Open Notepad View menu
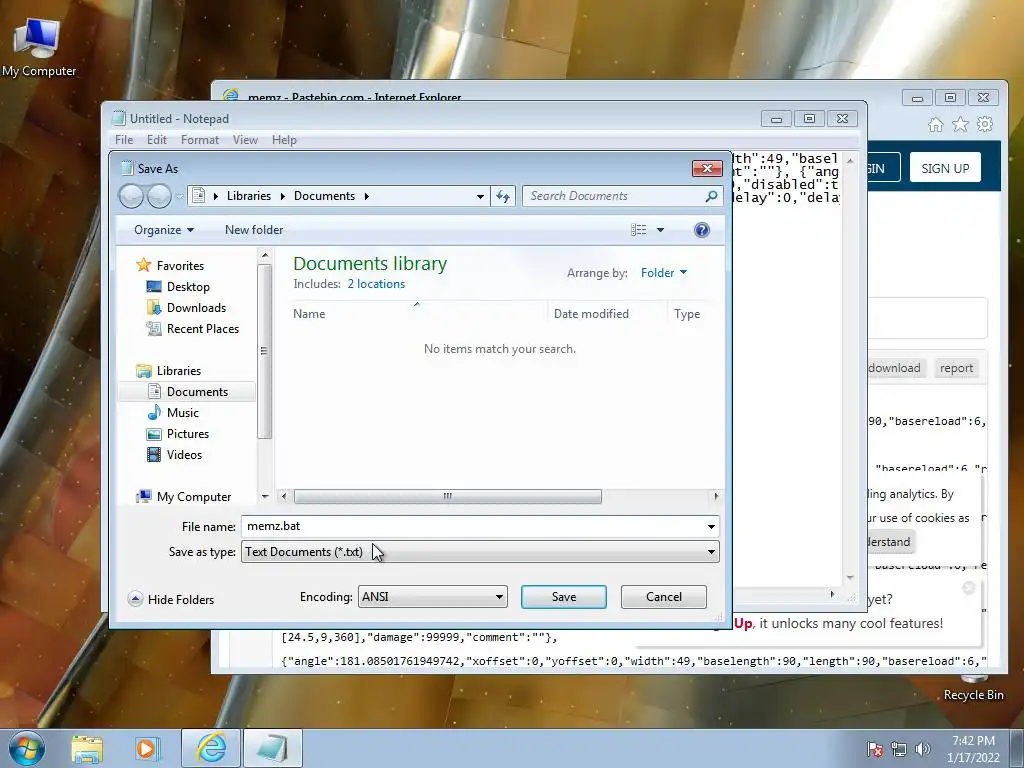The width and height of the screenshot is (1024, 768). tap(246, 140)
